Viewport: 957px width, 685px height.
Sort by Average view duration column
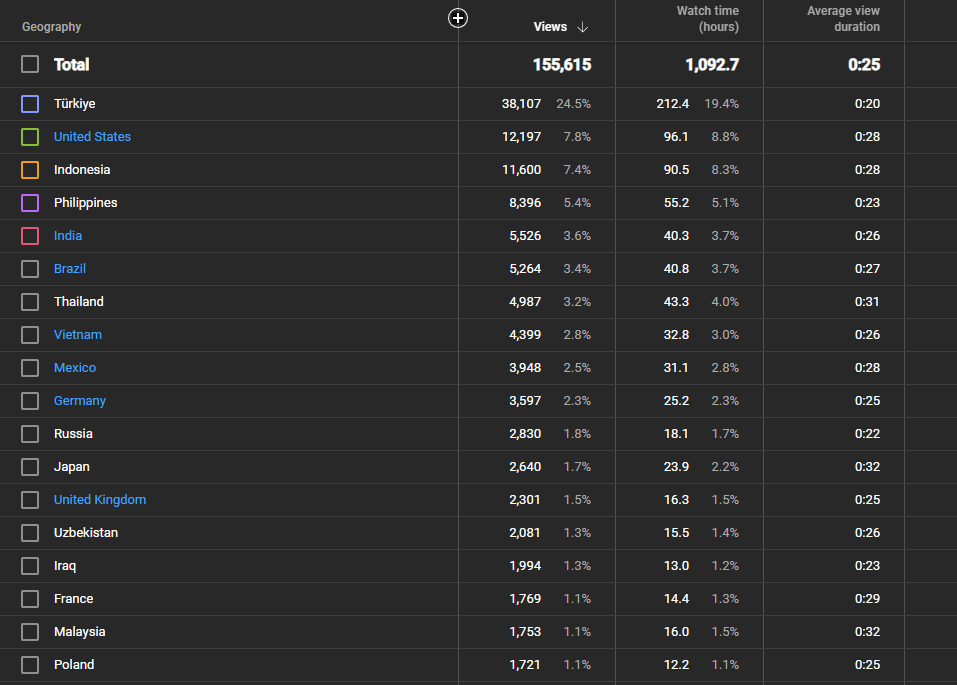point(843,19)
